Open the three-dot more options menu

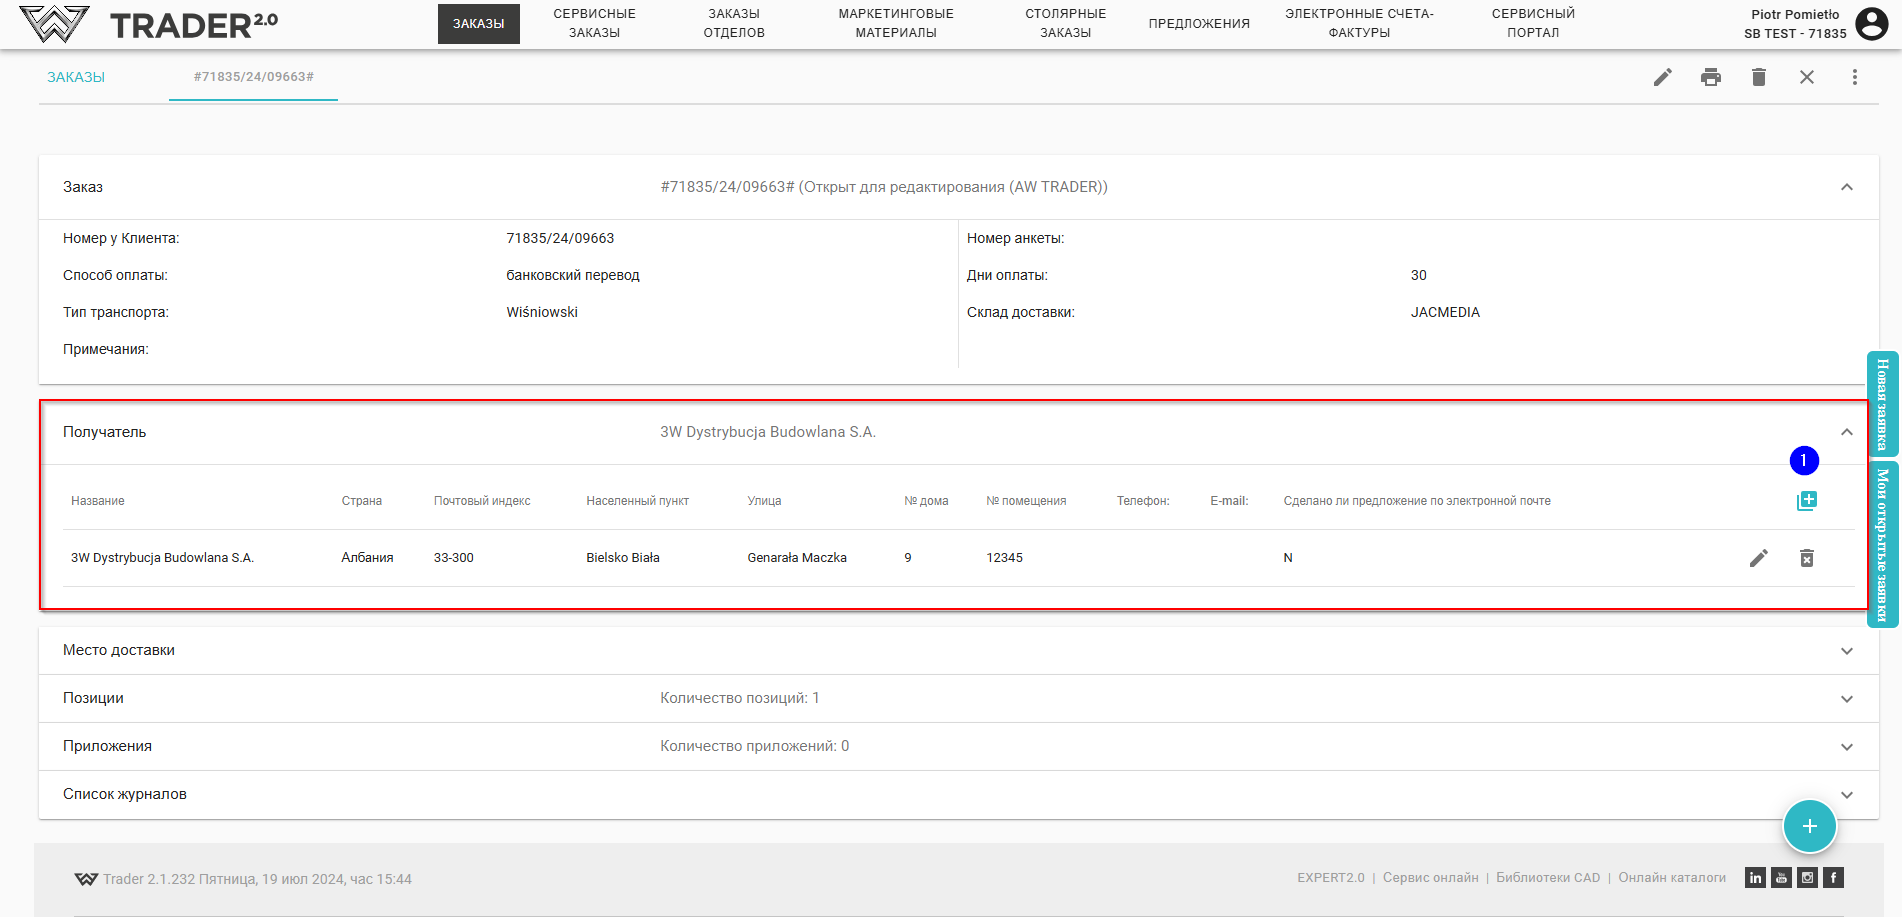(x=1854, y=77)
